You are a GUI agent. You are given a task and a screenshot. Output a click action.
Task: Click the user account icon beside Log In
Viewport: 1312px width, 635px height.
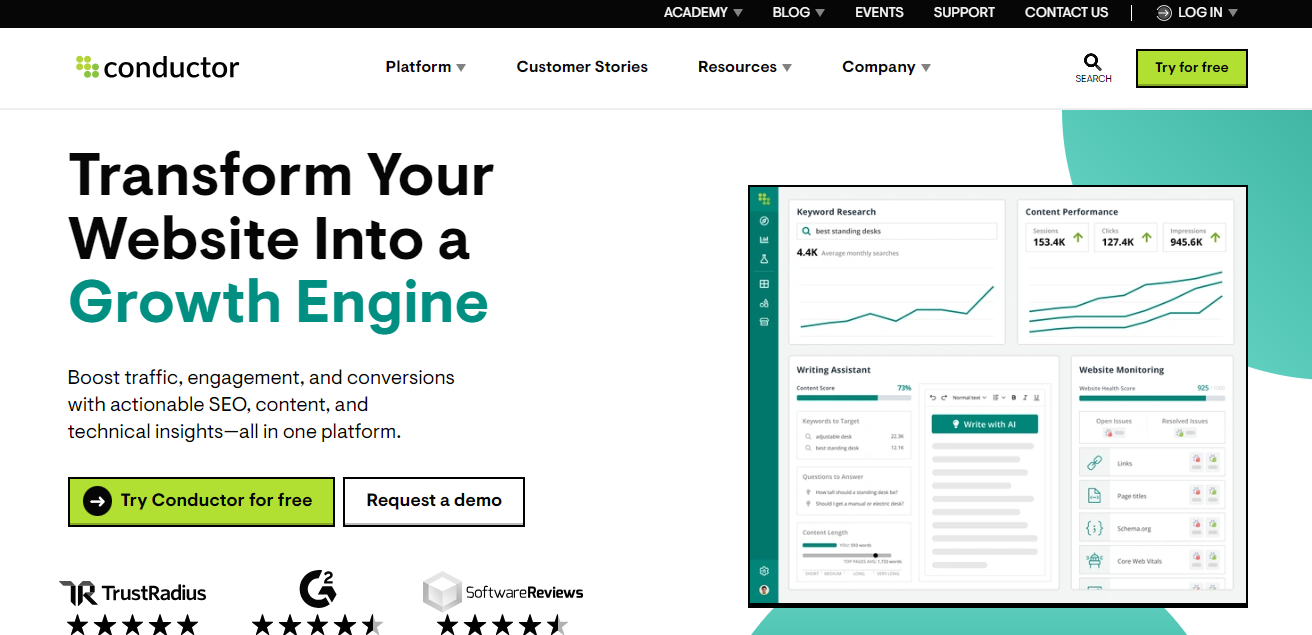coord(1164,13)
